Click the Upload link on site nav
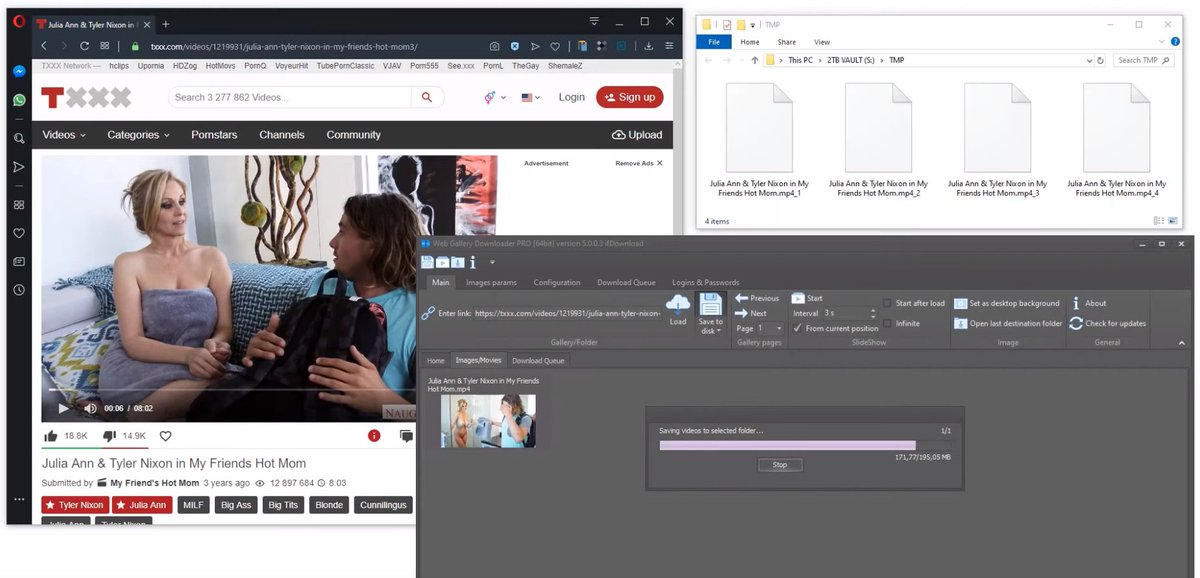 637,135
